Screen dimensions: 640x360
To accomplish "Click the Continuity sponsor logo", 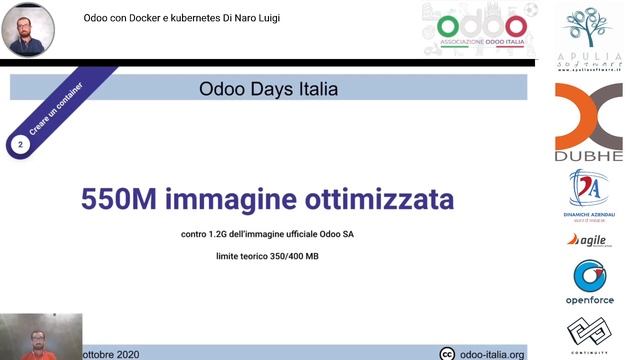I will (x=589, y=335).
